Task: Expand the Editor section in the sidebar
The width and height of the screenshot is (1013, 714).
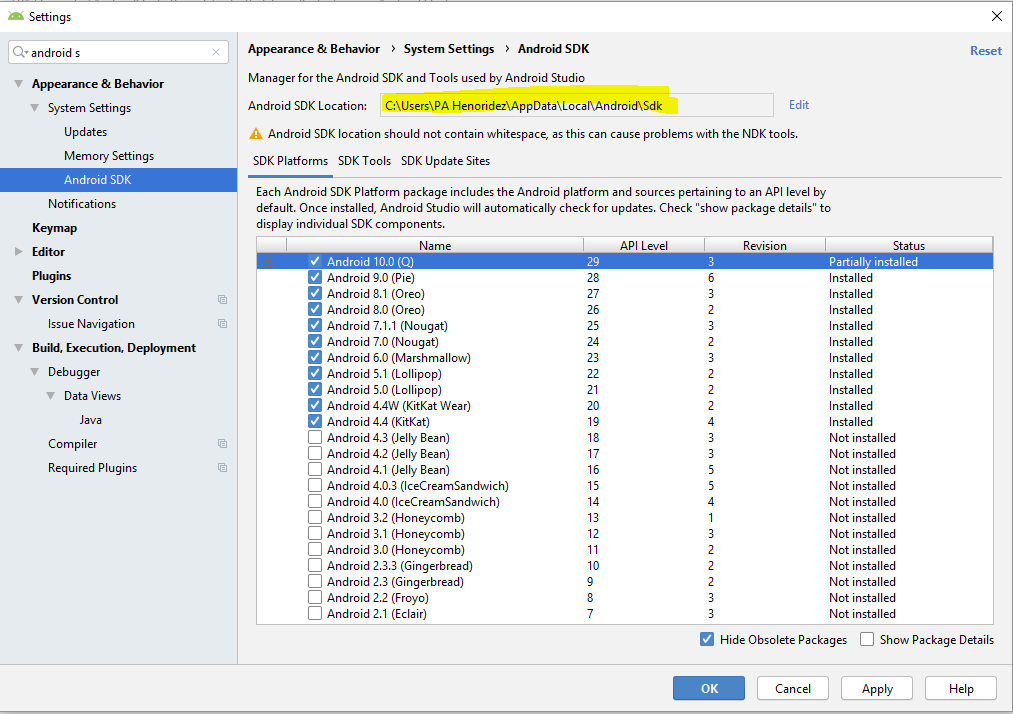Action: click(19, 252)
